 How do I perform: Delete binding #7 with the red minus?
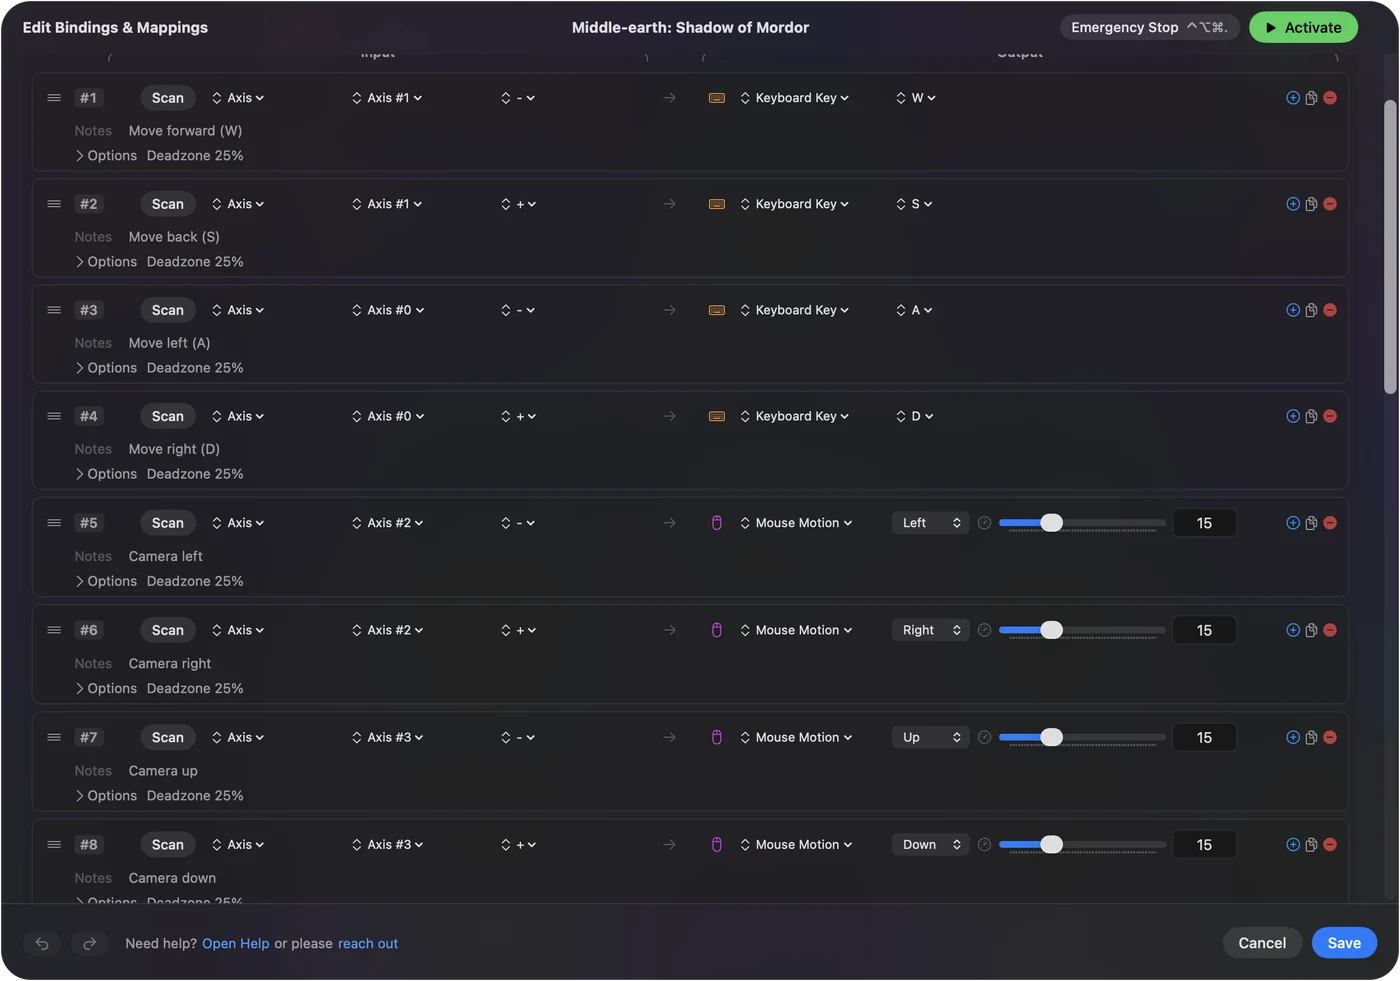[1330, 737]
